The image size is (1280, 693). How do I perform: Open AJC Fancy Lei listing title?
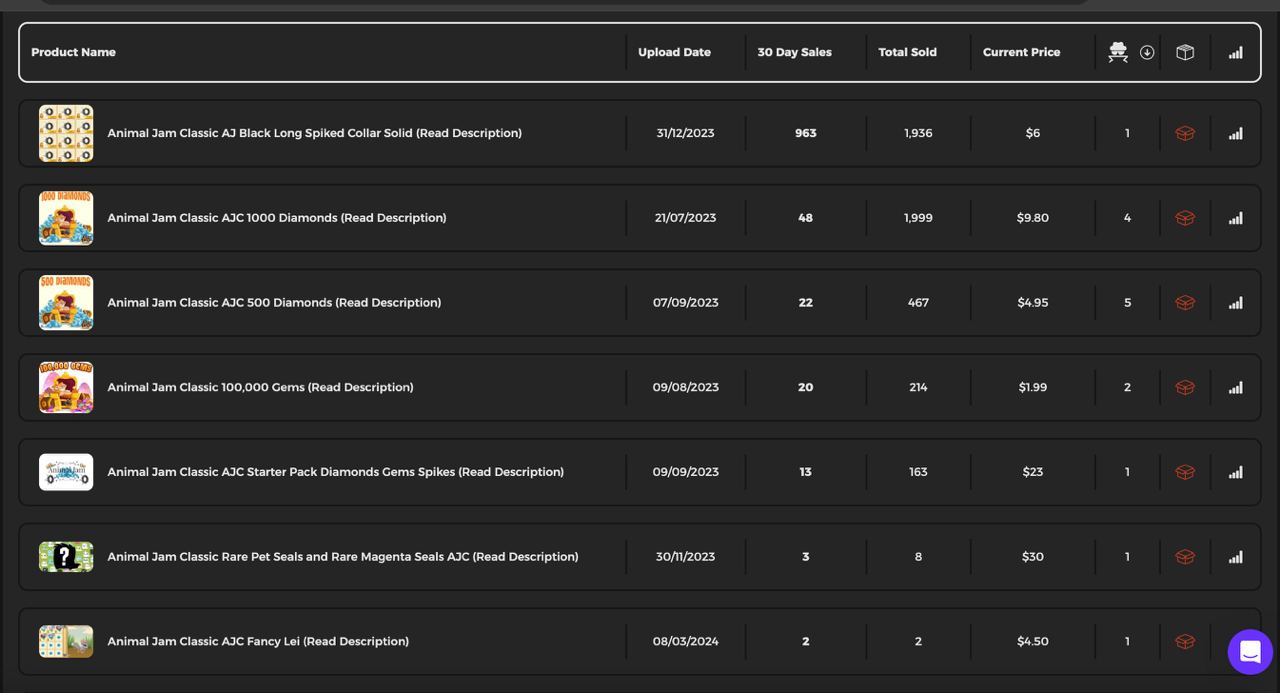coord(258,642)
